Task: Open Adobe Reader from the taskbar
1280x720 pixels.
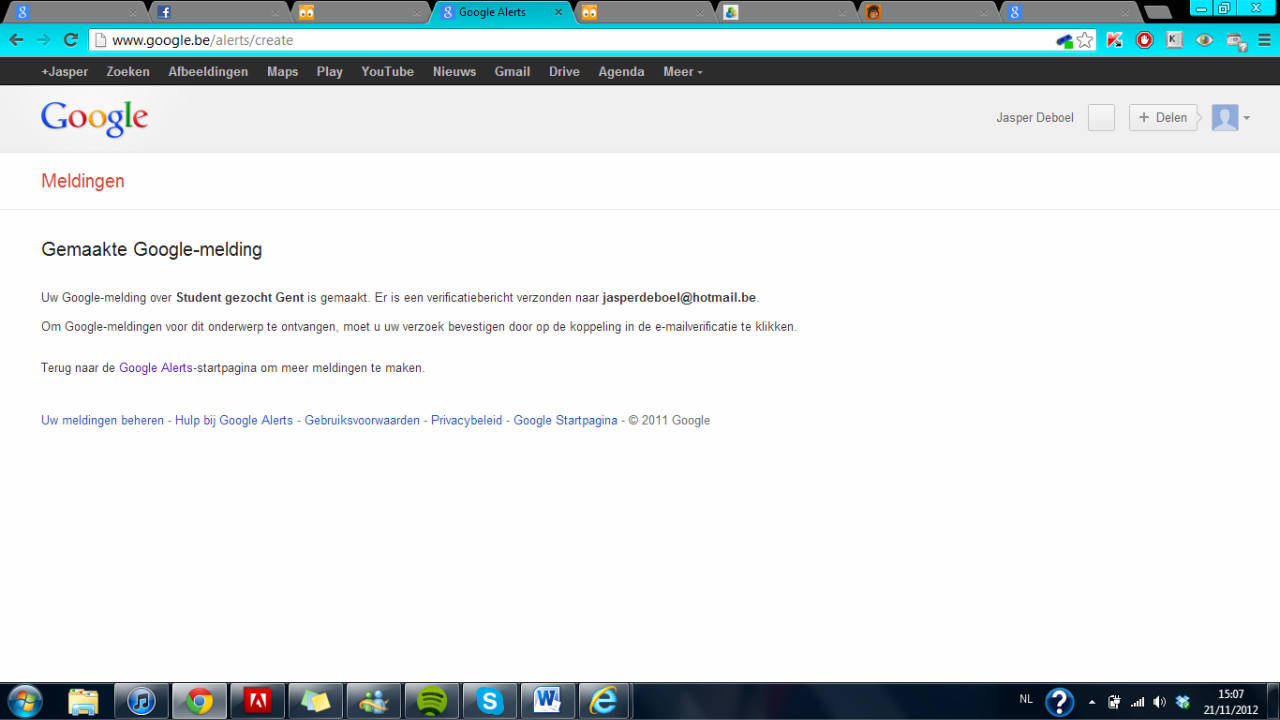Action: [257, 701]
